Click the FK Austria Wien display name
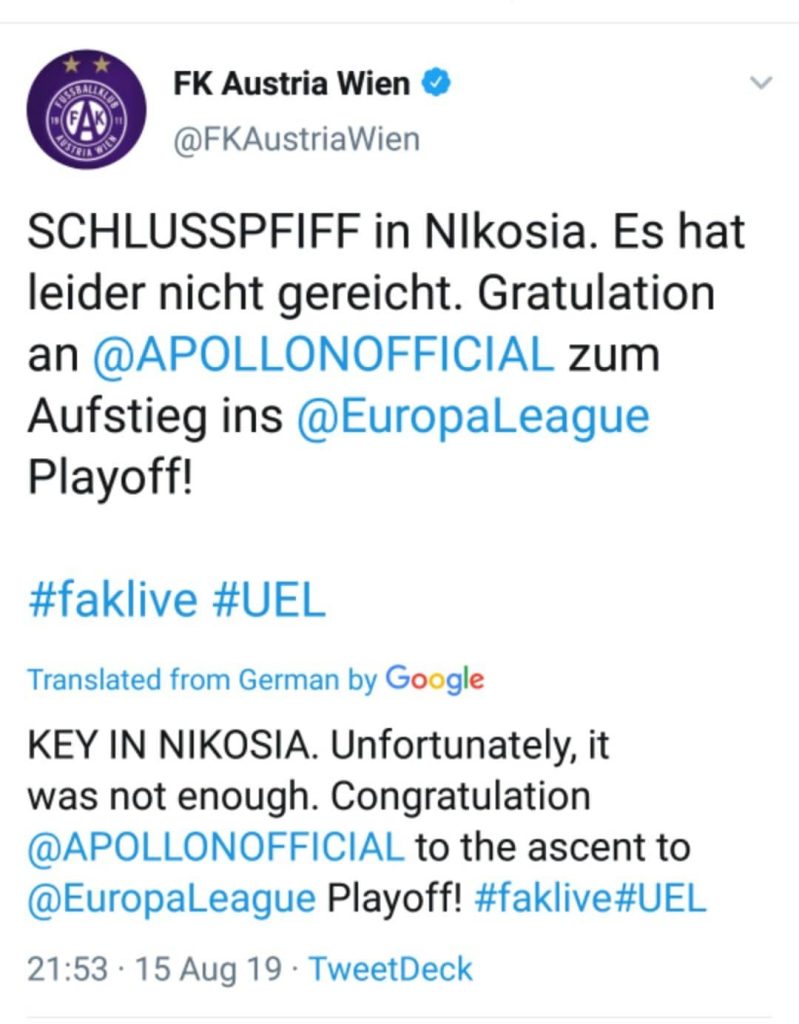799x1024 pixels. coord(291,84)
